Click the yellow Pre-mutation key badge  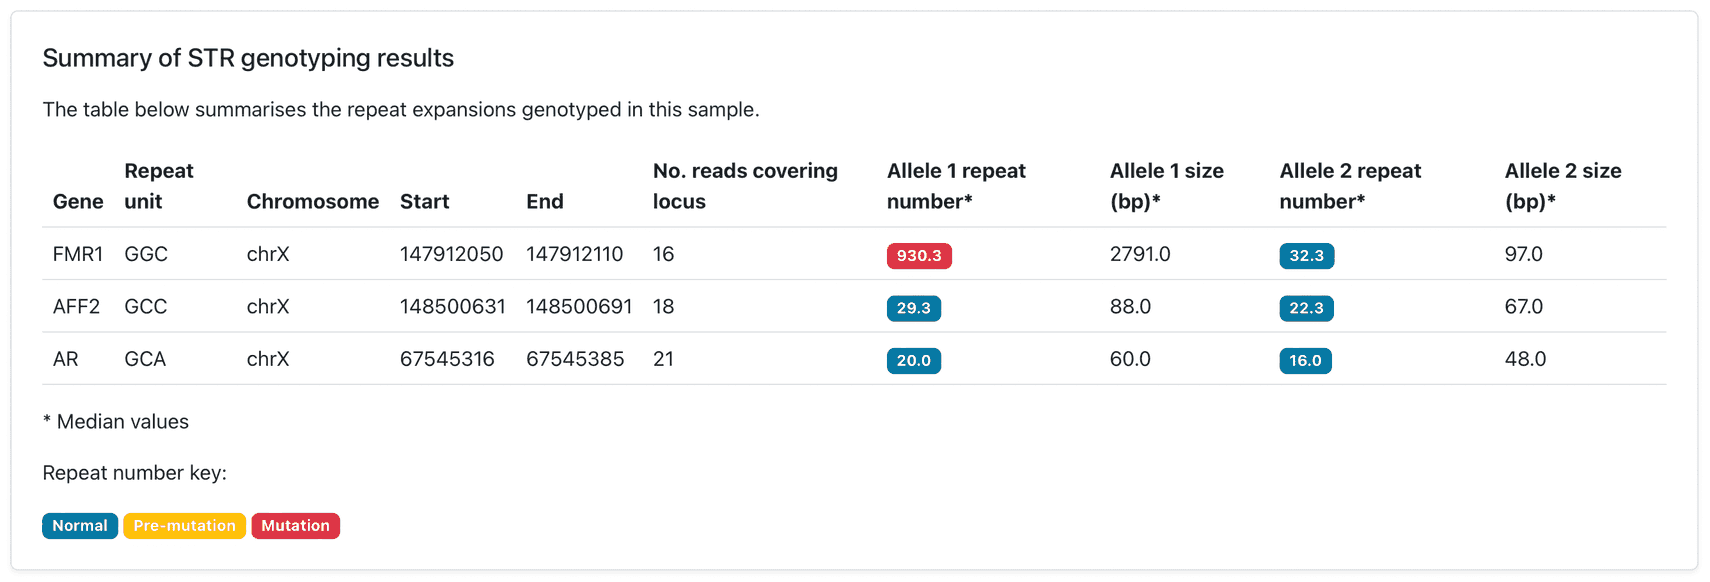pyautogui.click(x=184, y=526)
